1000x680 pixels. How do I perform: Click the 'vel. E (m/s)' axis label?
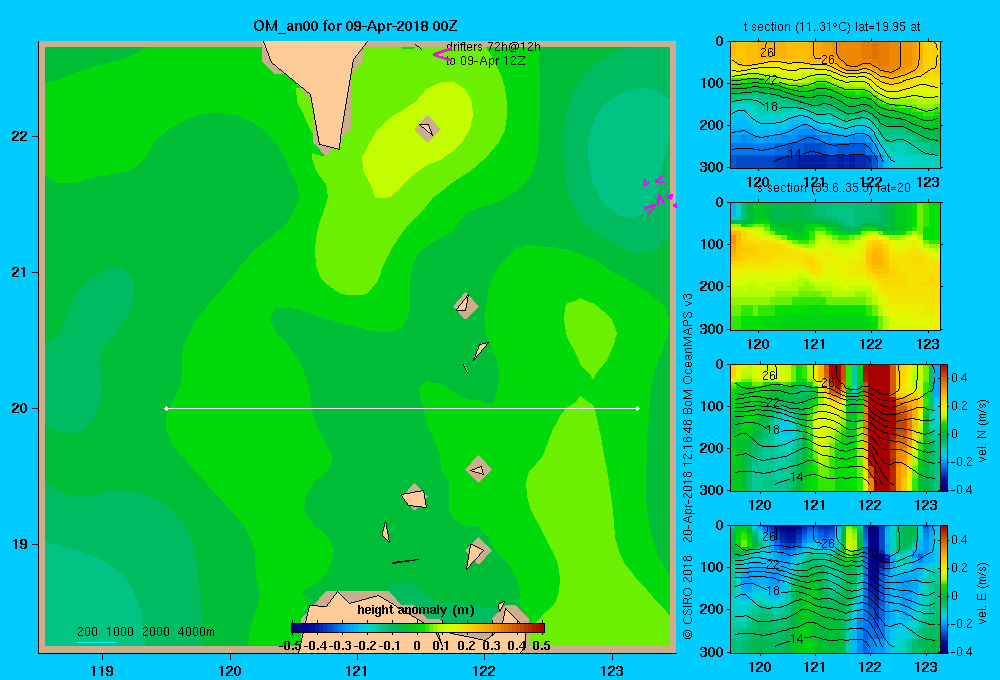[x=983, y=592]
